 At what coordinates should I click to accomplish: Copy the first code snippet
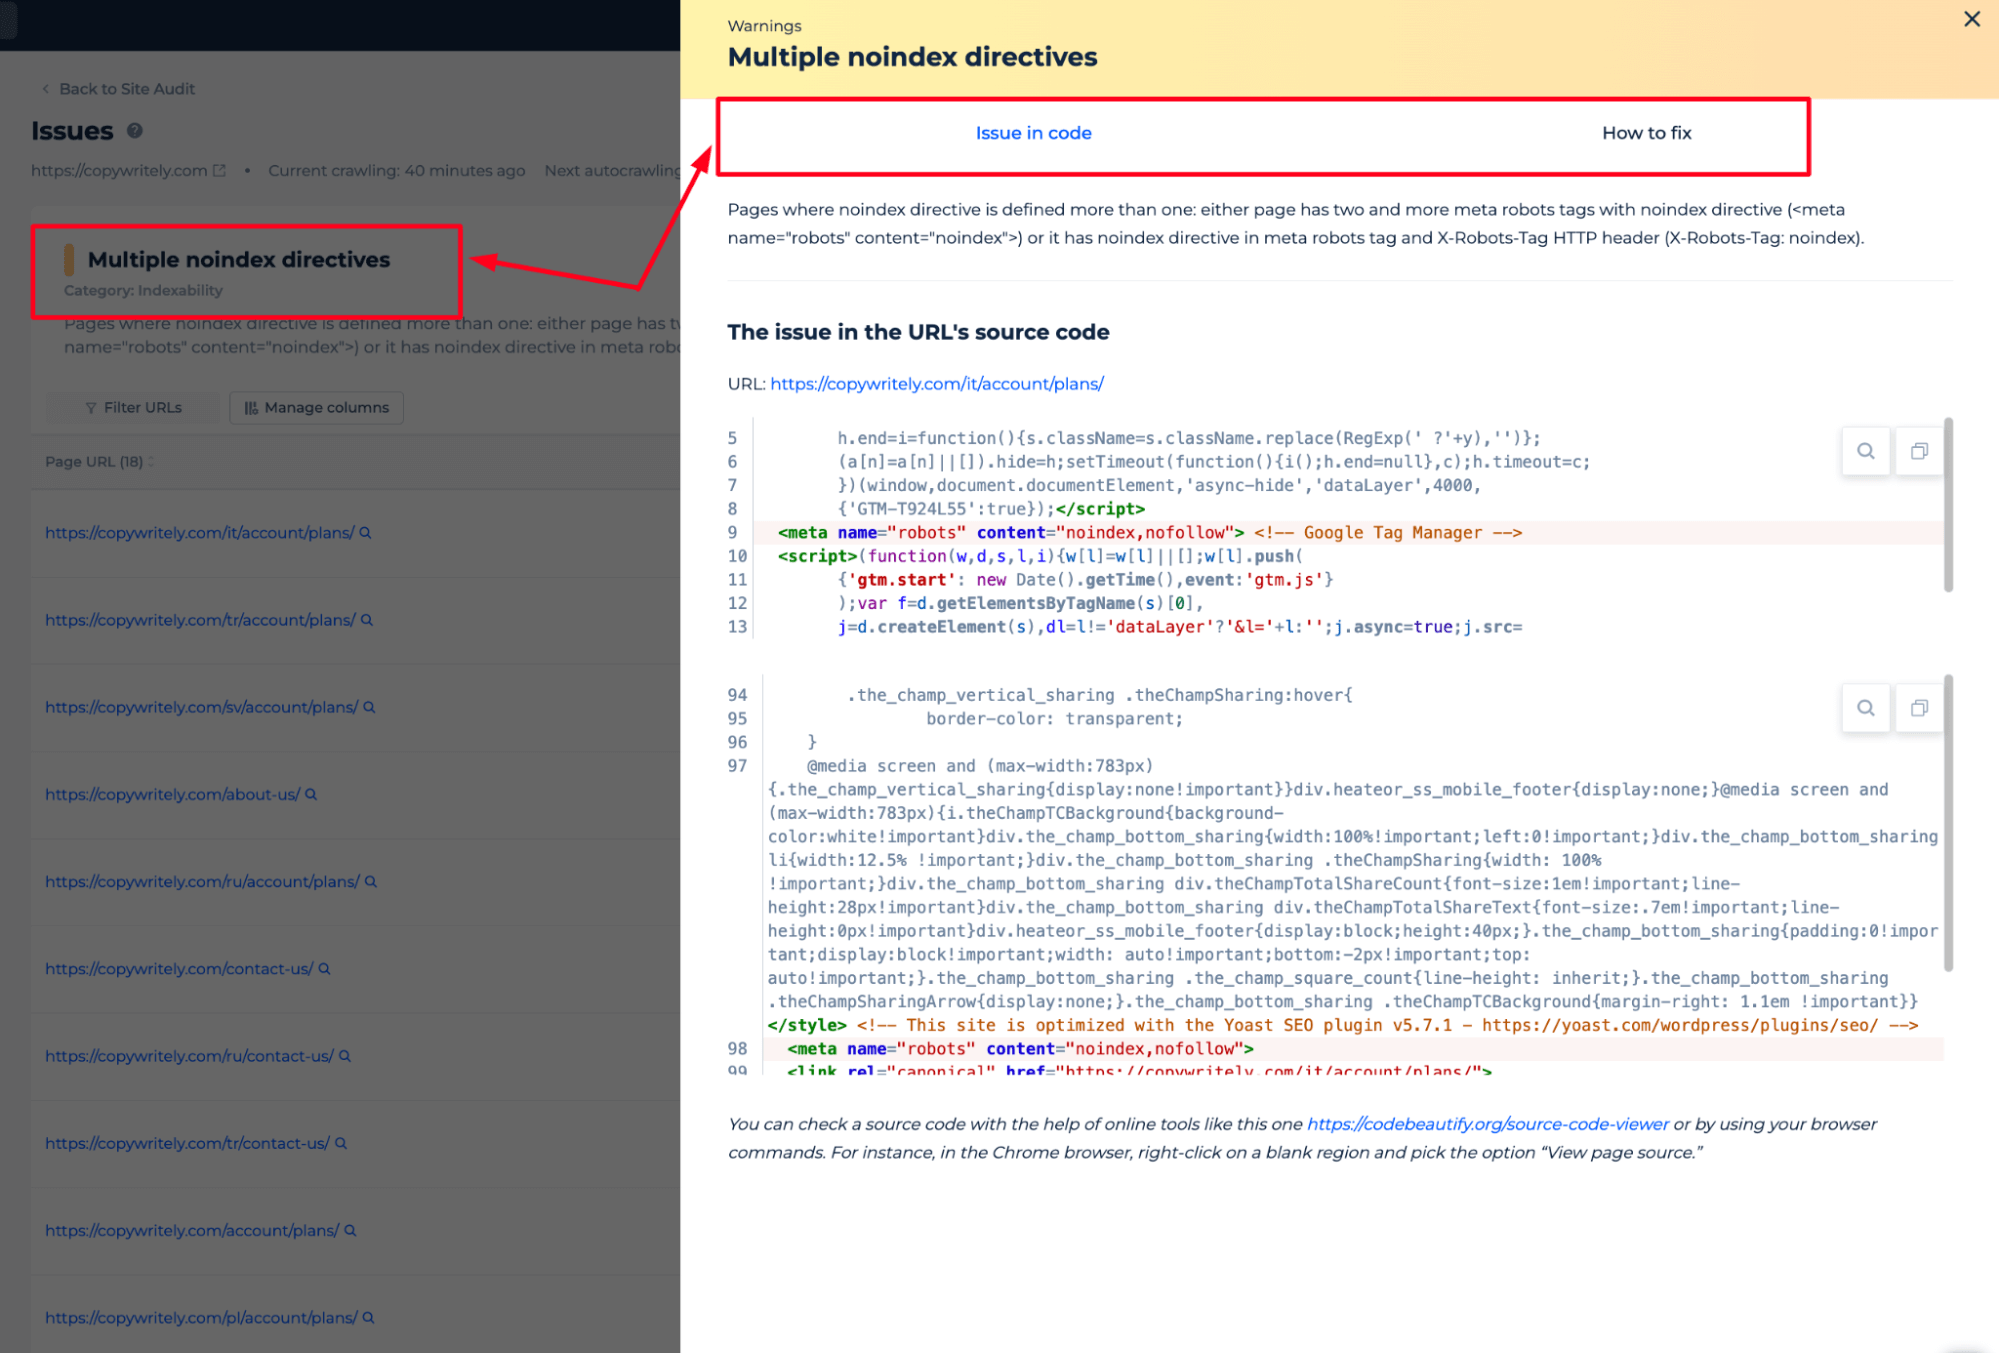[1918, 451]
